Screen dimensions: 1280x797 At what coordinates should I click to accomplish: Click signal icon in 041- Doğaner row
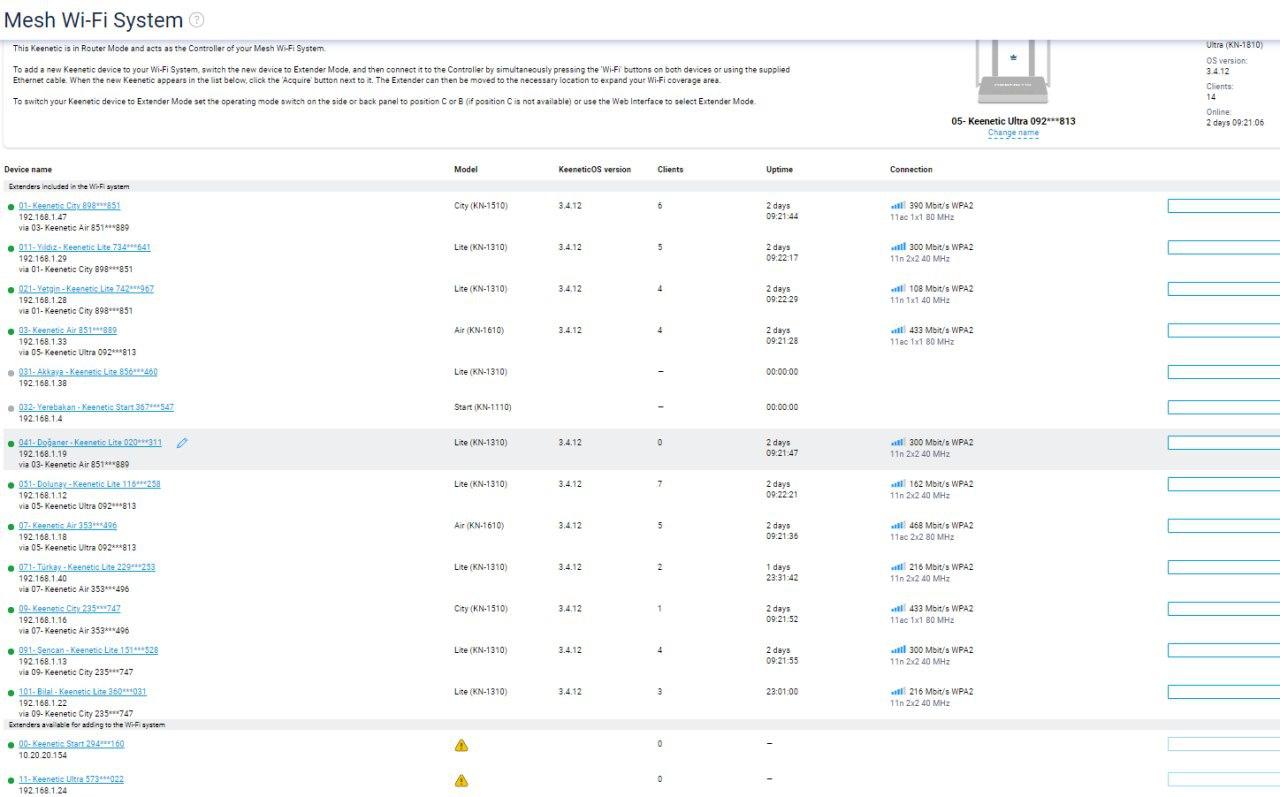898,443
